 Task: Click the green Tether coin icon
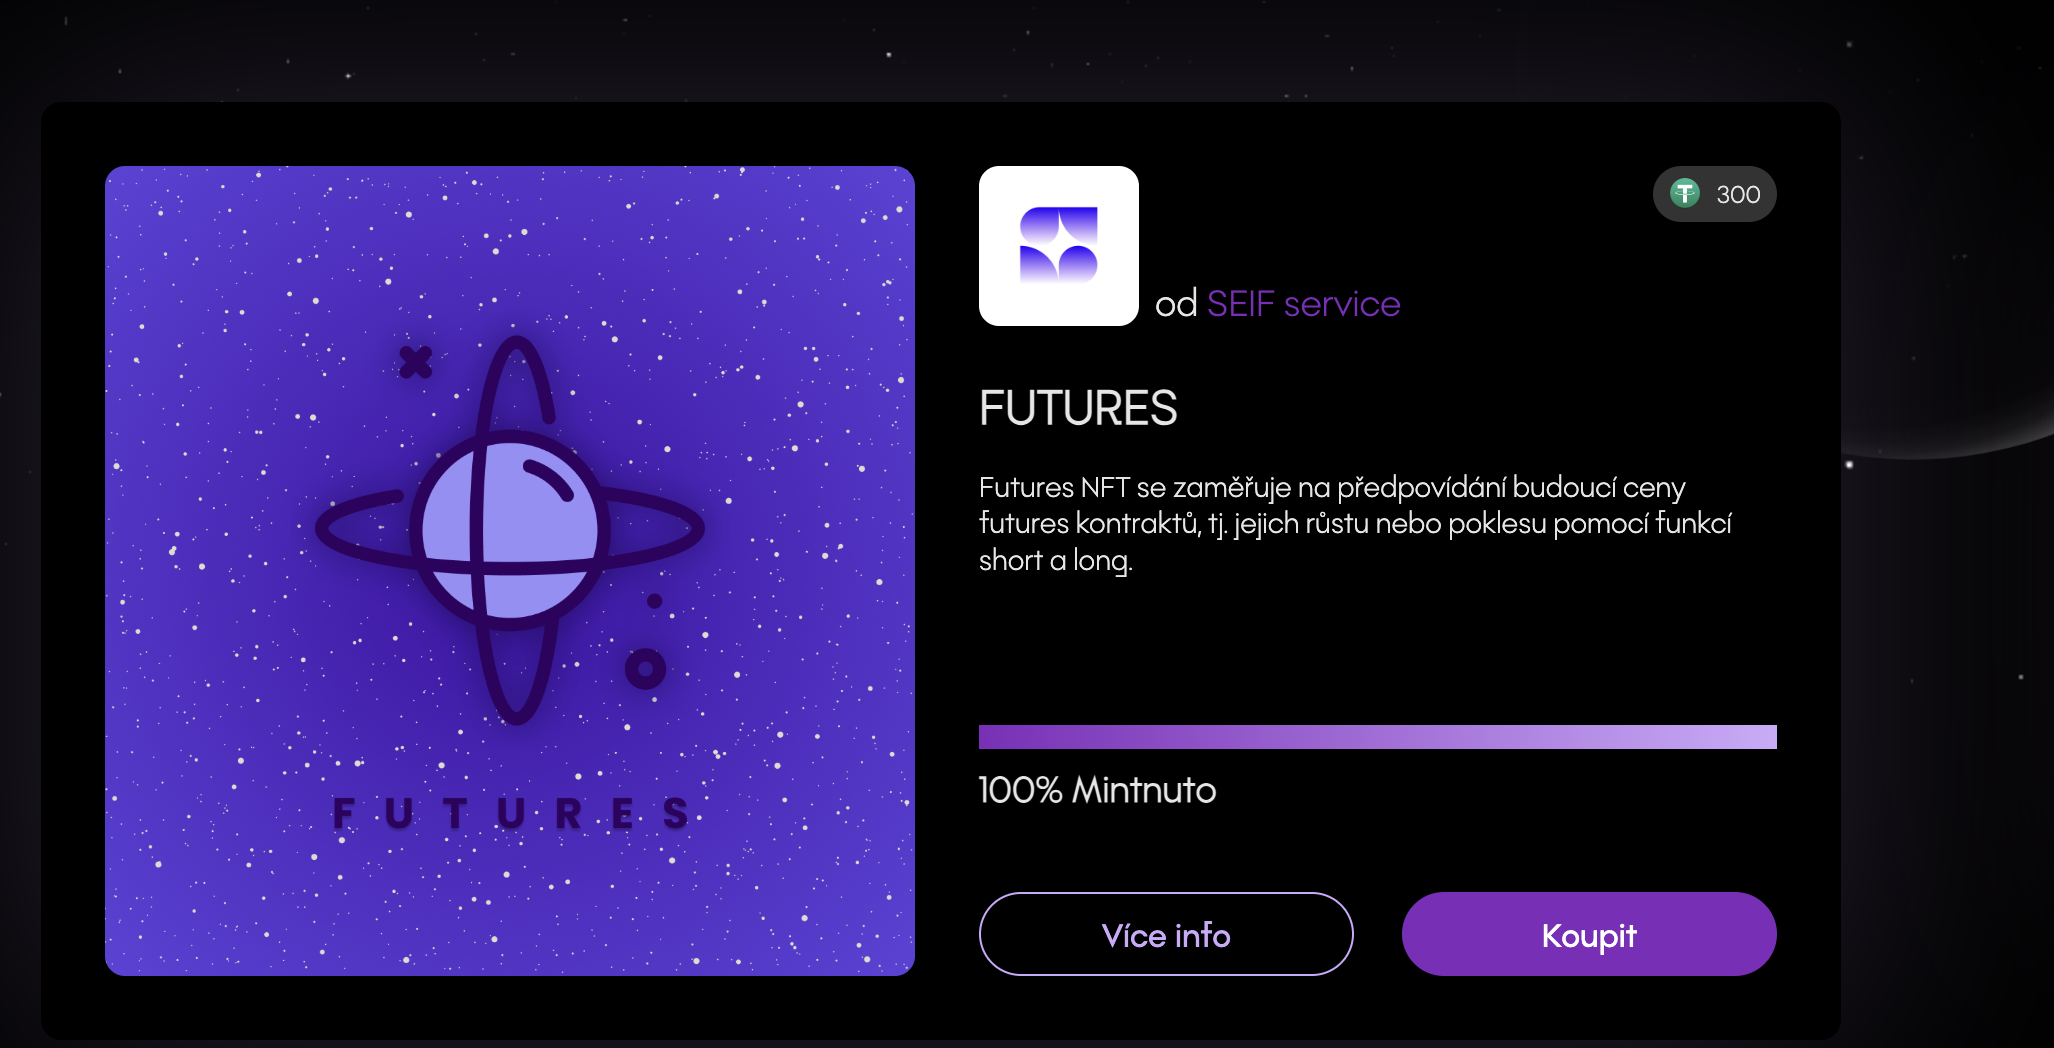tap(1685, 193)
